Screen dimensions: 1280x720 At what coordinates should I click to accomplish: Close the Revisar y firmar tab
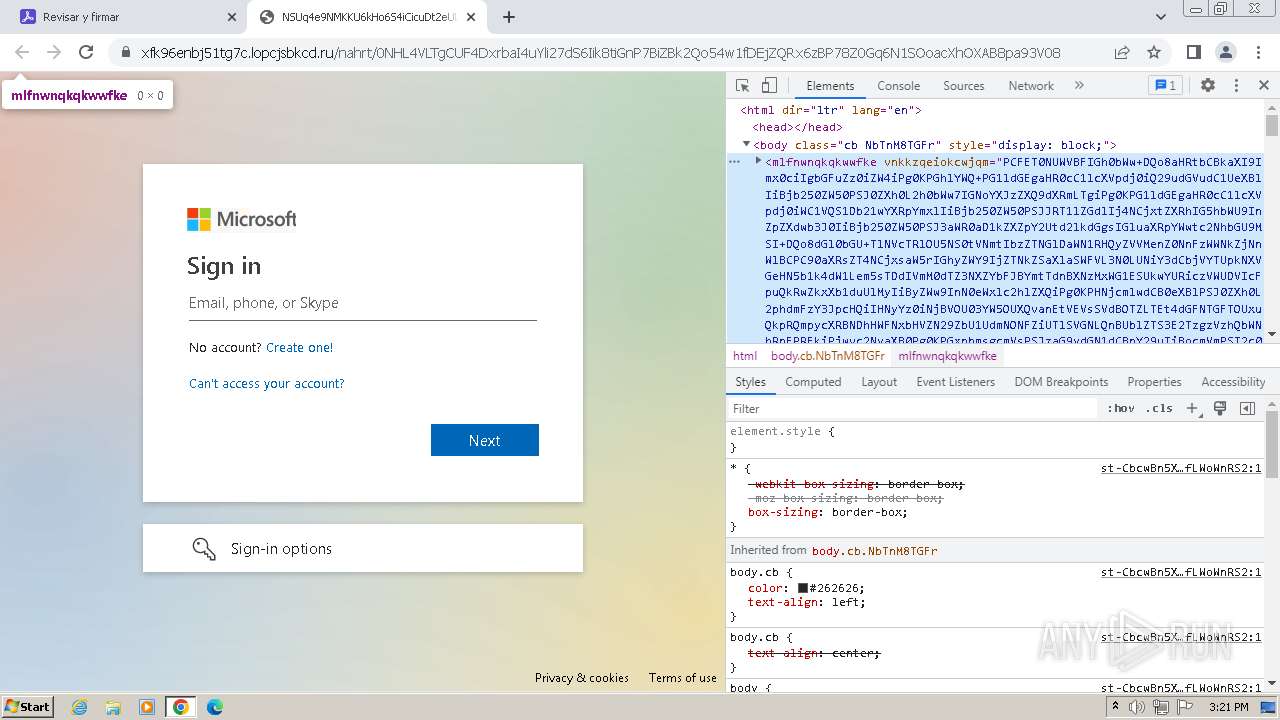pyautogui.click(x=232, y=17)
